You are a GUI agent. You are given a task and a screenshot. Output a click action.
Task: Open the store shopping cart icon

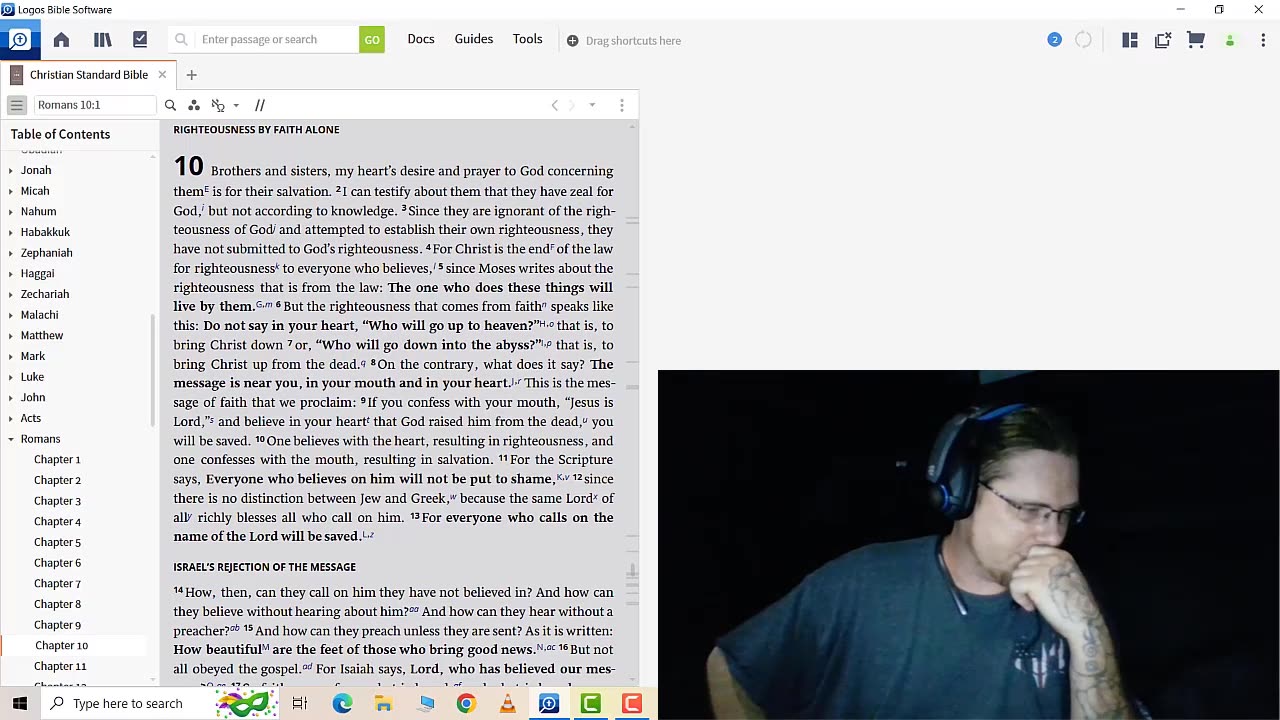point(1196,40)
